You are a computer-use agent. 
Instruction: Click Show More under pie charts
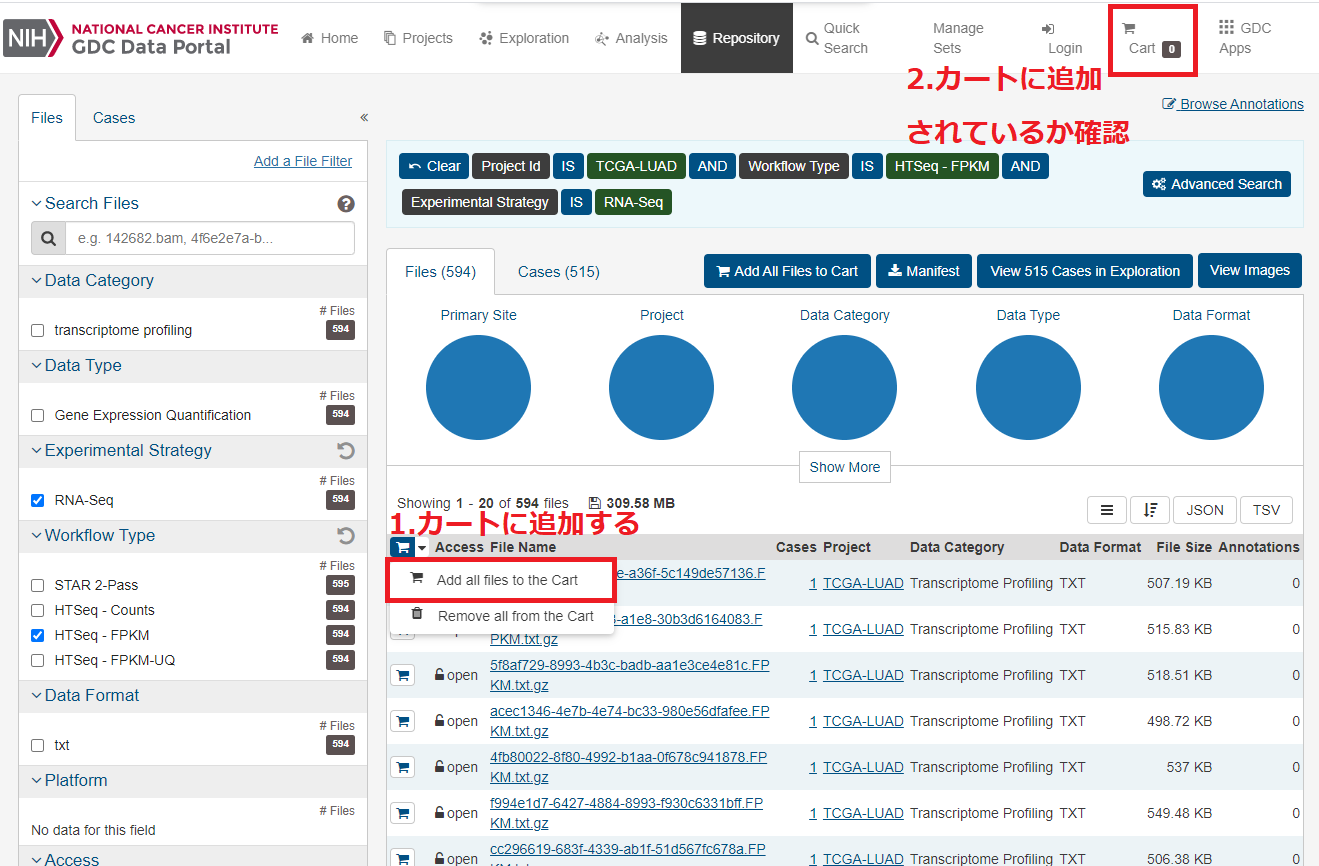click(x=845, y=467)
